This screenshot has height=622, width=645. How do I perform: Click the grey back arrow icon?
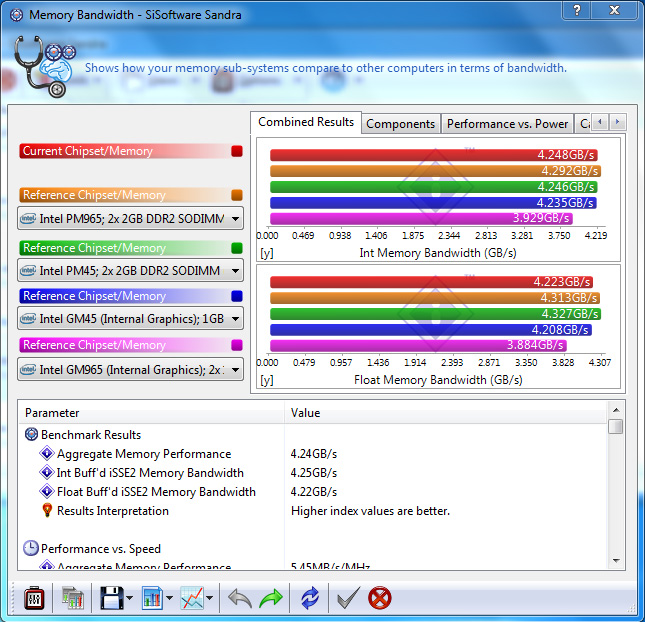coord(240,599)
